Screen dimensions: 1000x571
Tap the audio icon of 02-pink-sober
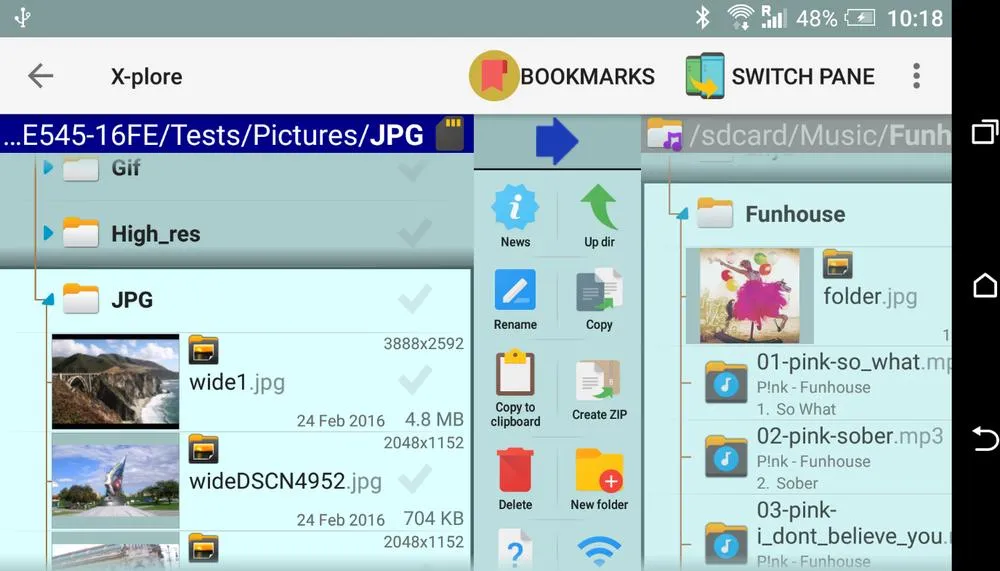pyautogui.click(x=726, y=457)
